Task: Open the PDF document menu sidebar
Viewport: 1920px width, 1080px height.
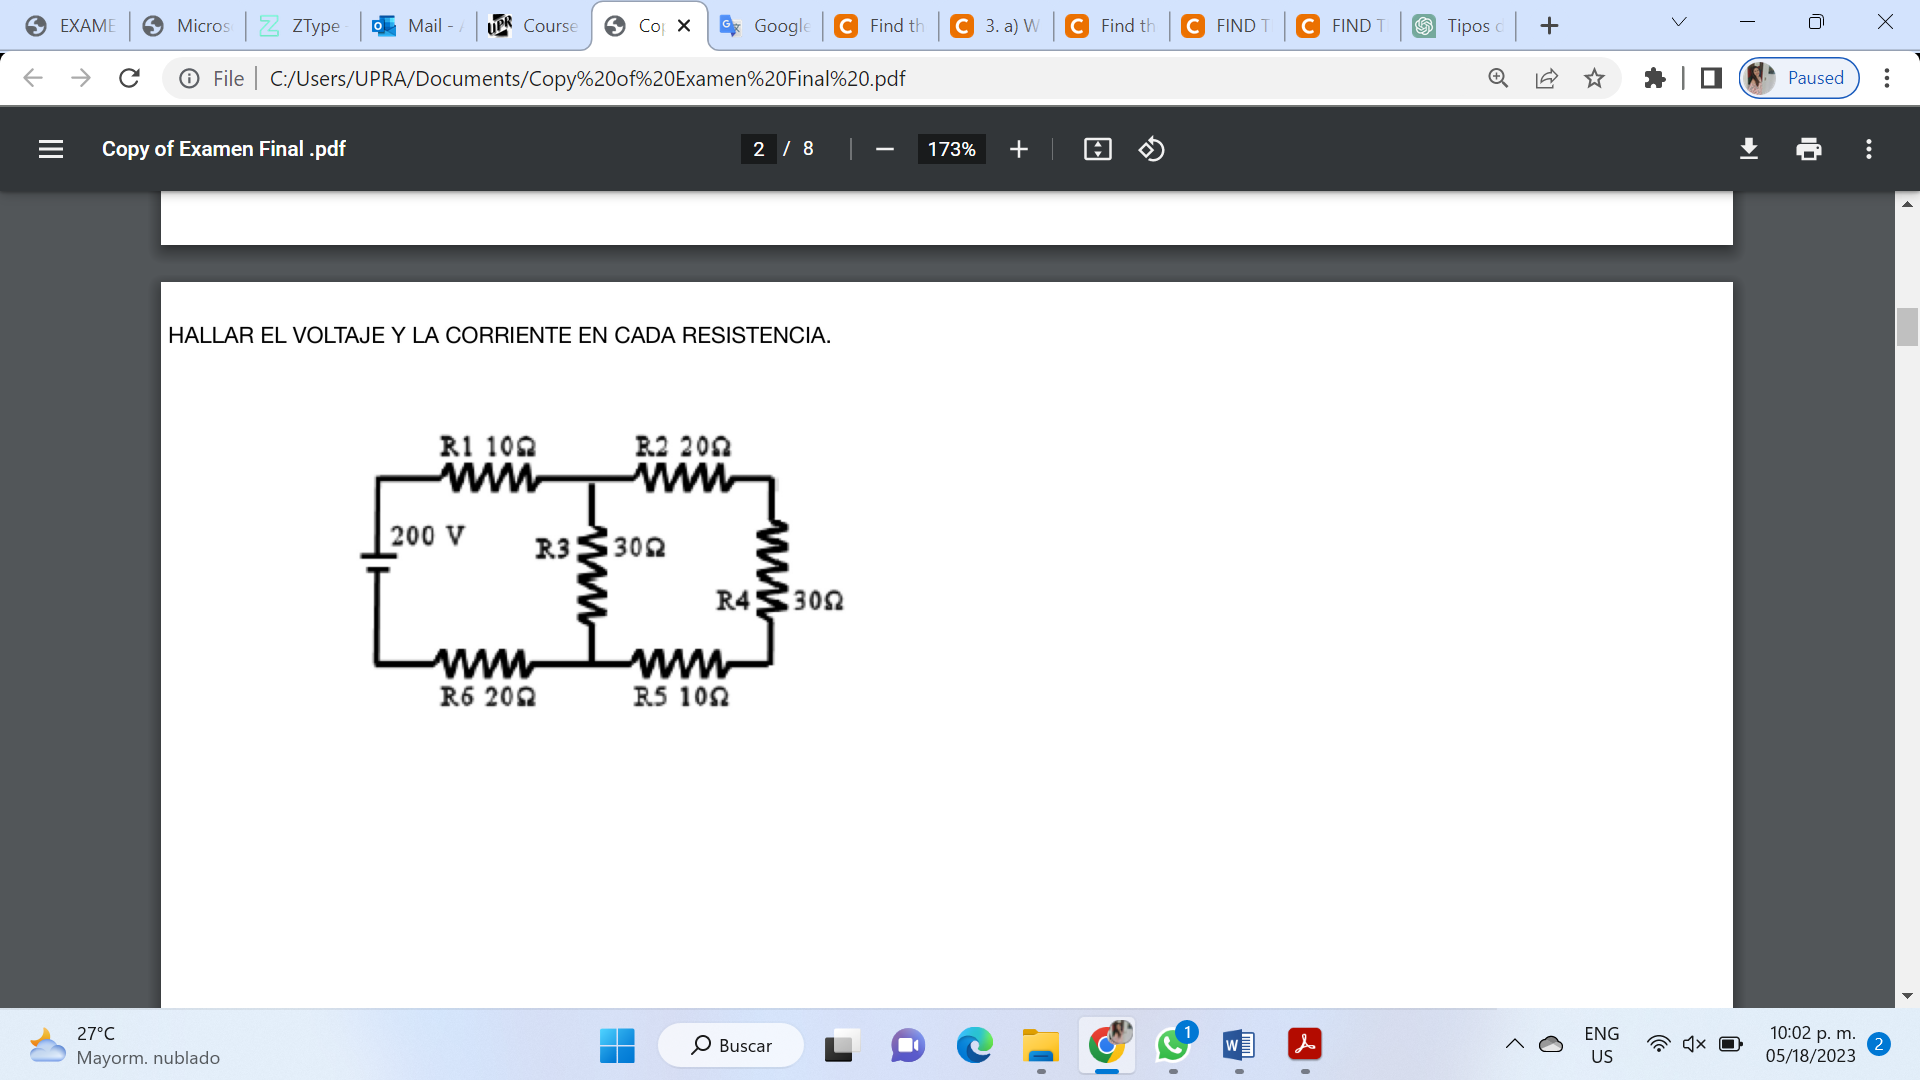Action: coord(50,149)
